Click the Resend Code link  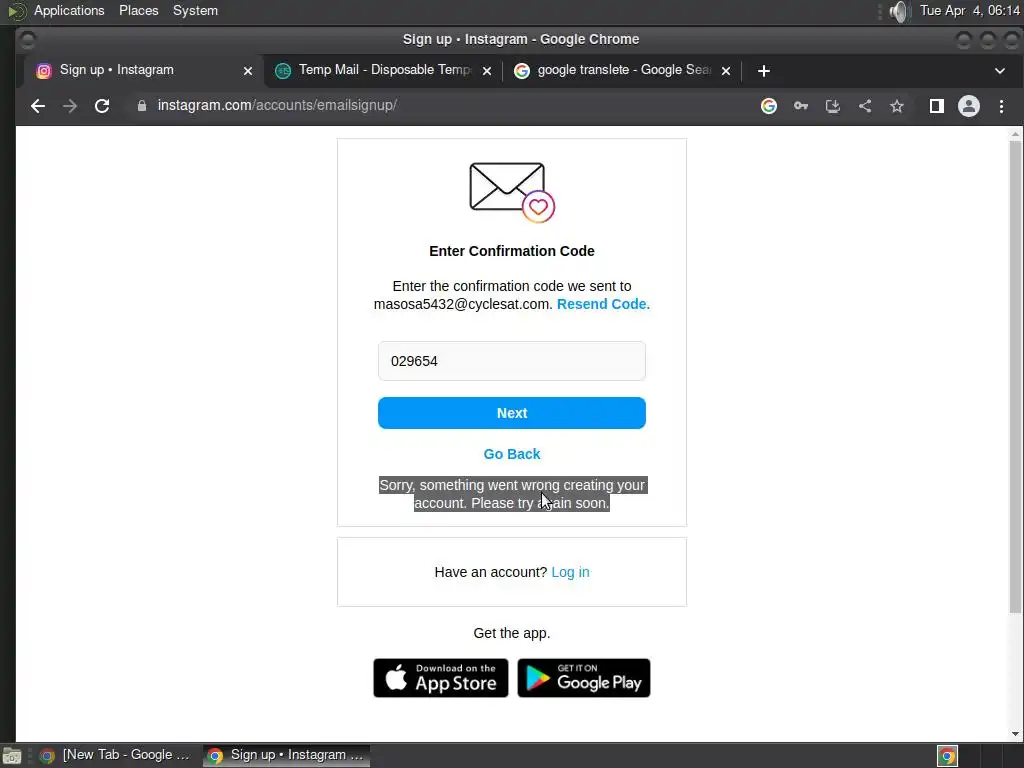603,304
